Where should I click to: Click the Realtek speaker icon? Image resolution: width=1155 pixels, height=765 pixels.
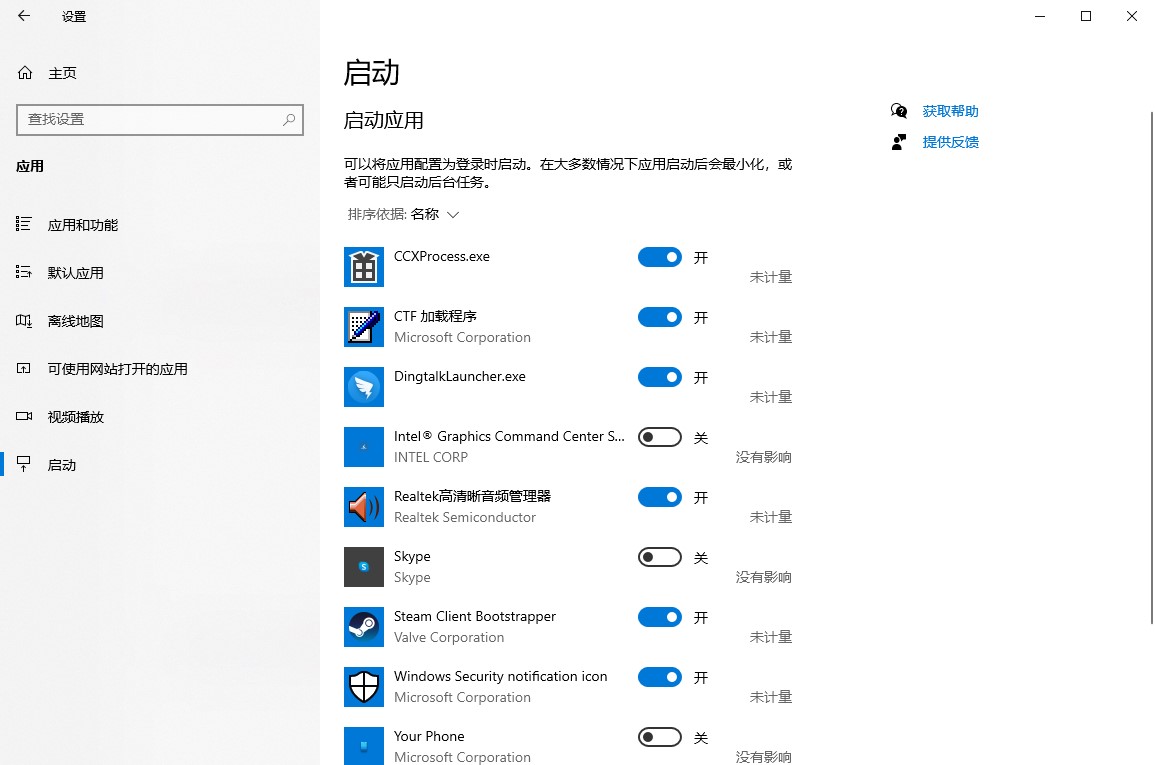click(x=364, y=507)
